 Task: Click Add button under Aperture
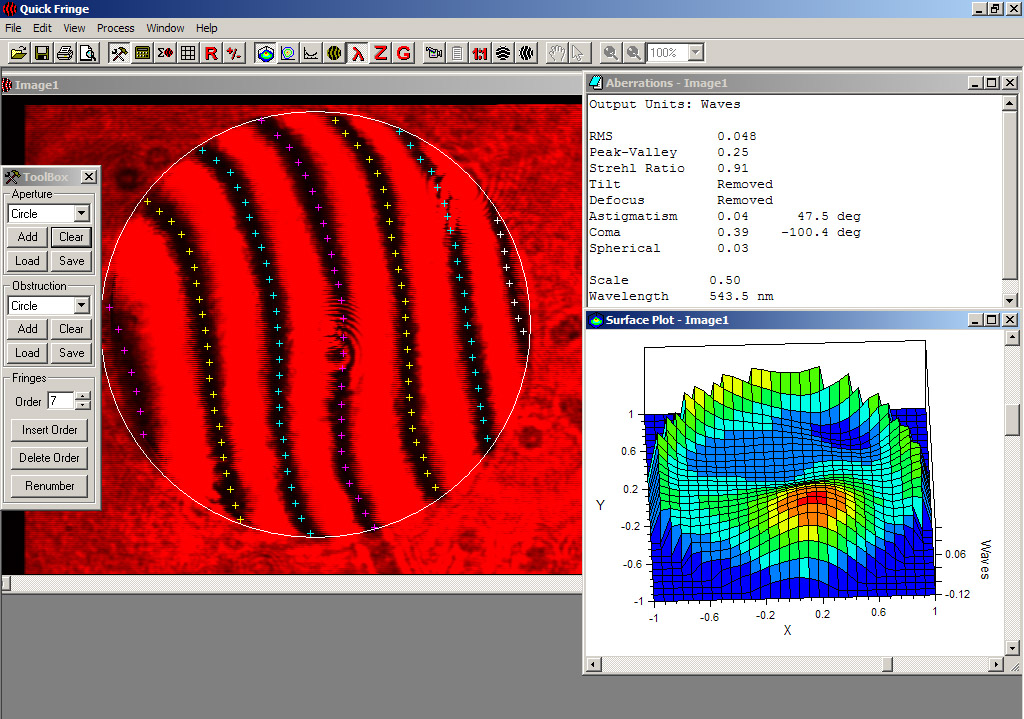pos(27,237)
